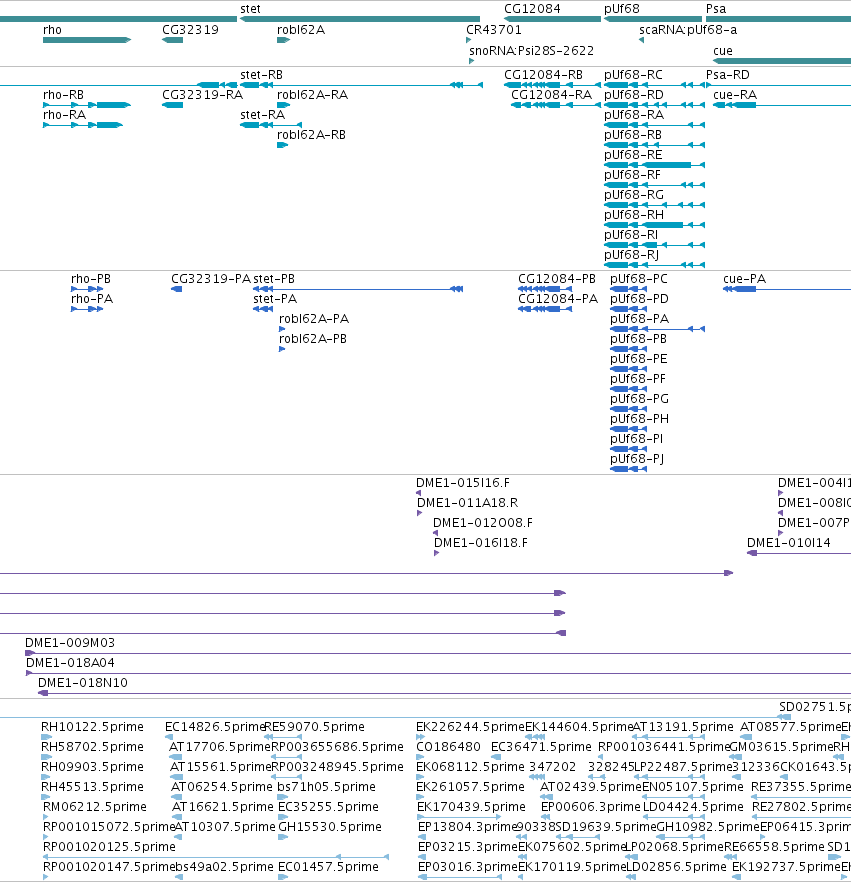
Task: Click DME1-018N10 clone label
Action: tap(83, 683)
